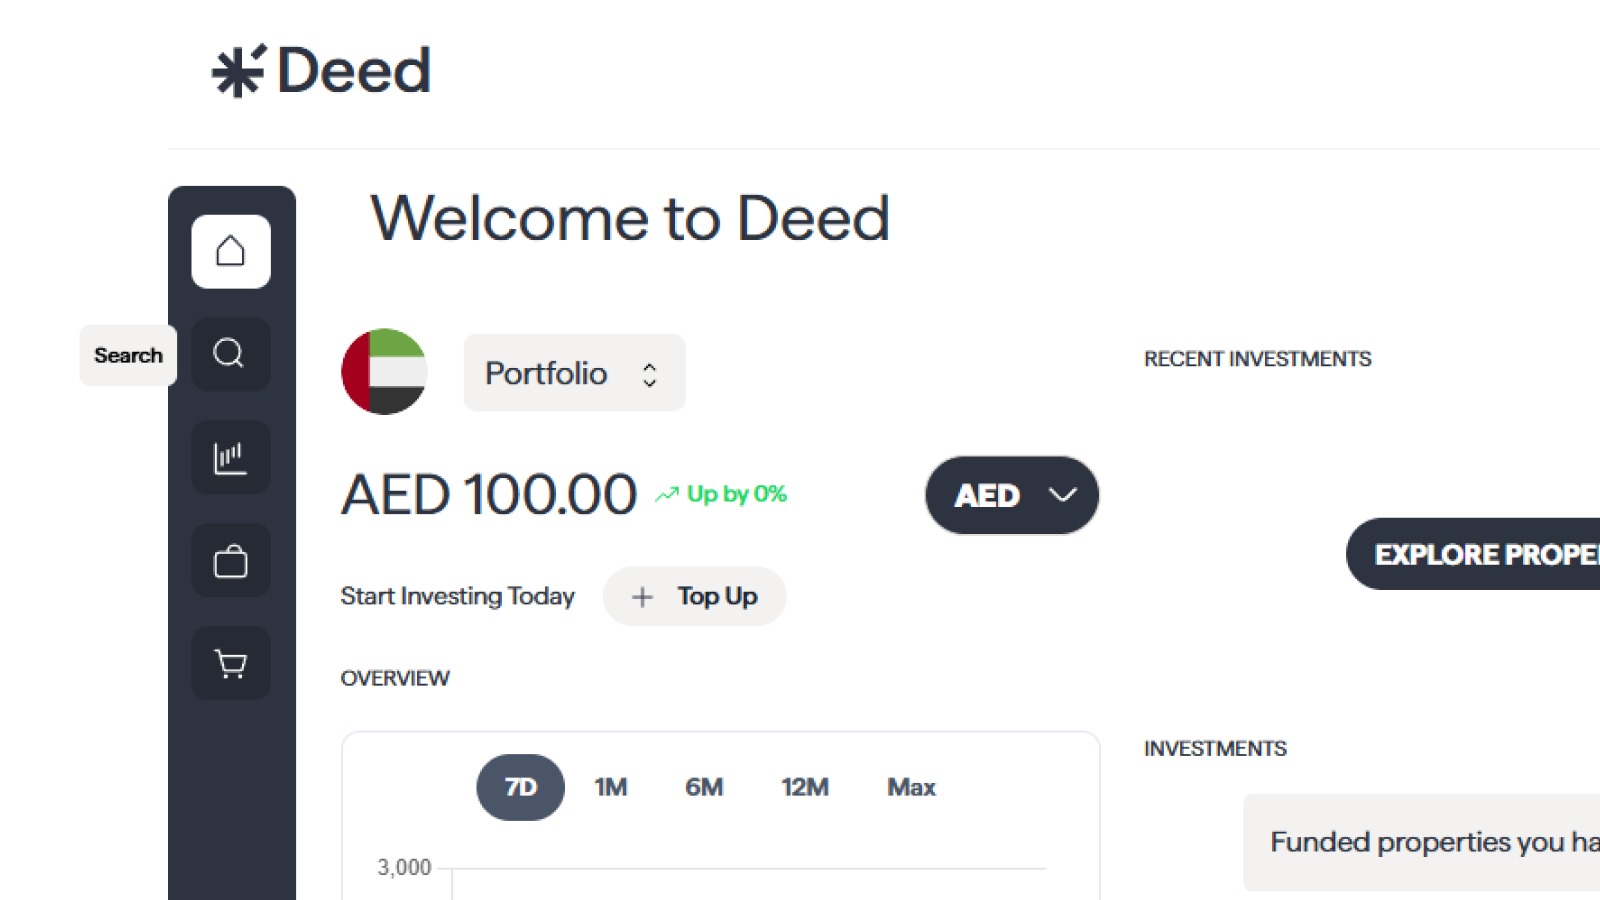Switch chart range to 1M
This screenshot has height=900, width=1600.
tap(609, 787)
